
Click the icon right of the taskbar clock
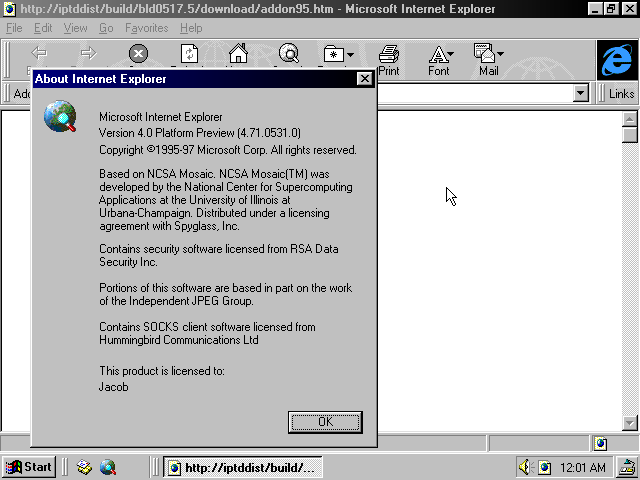click(627, 468)
